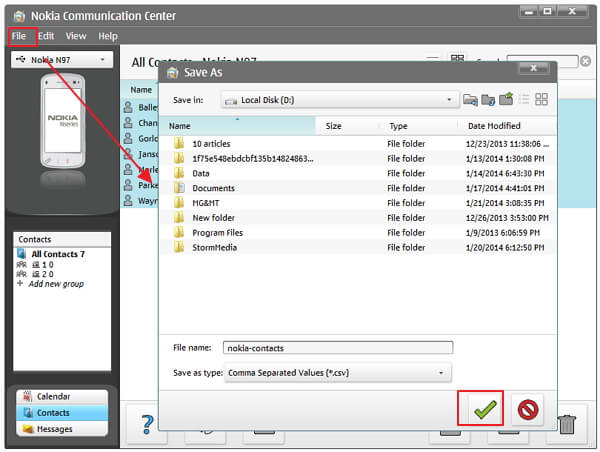Screen dimensions: 600x452
Task: Select contact group '2 0'
Action: (43, 274)
